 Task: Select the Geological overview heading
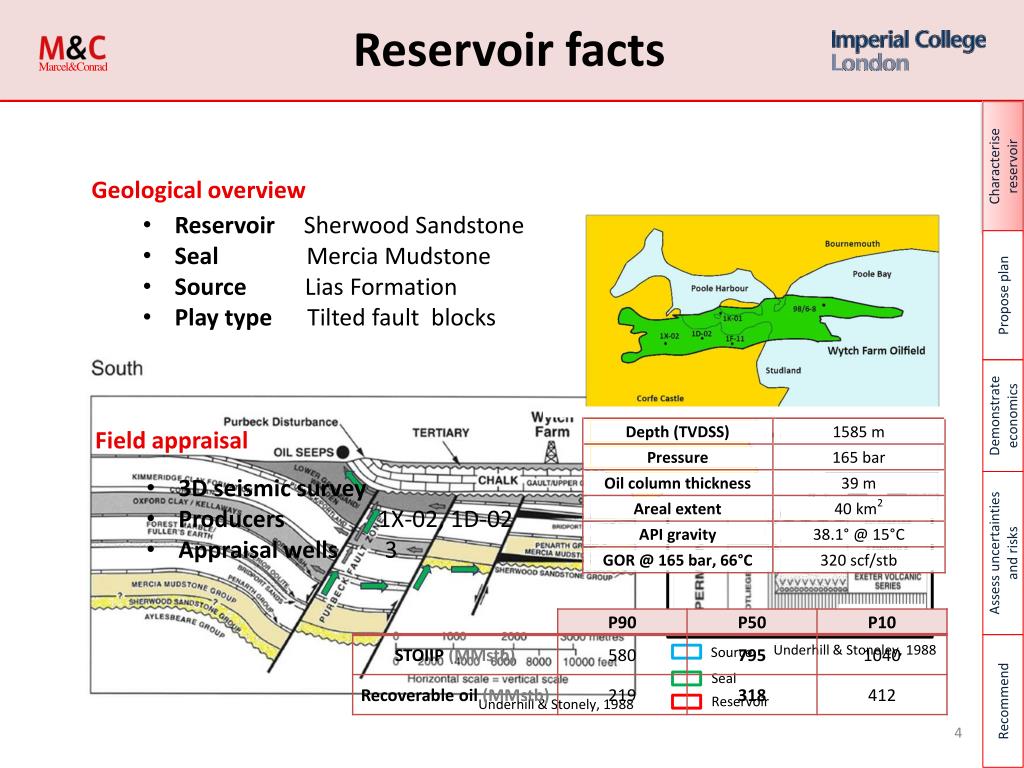pos(198,190)
